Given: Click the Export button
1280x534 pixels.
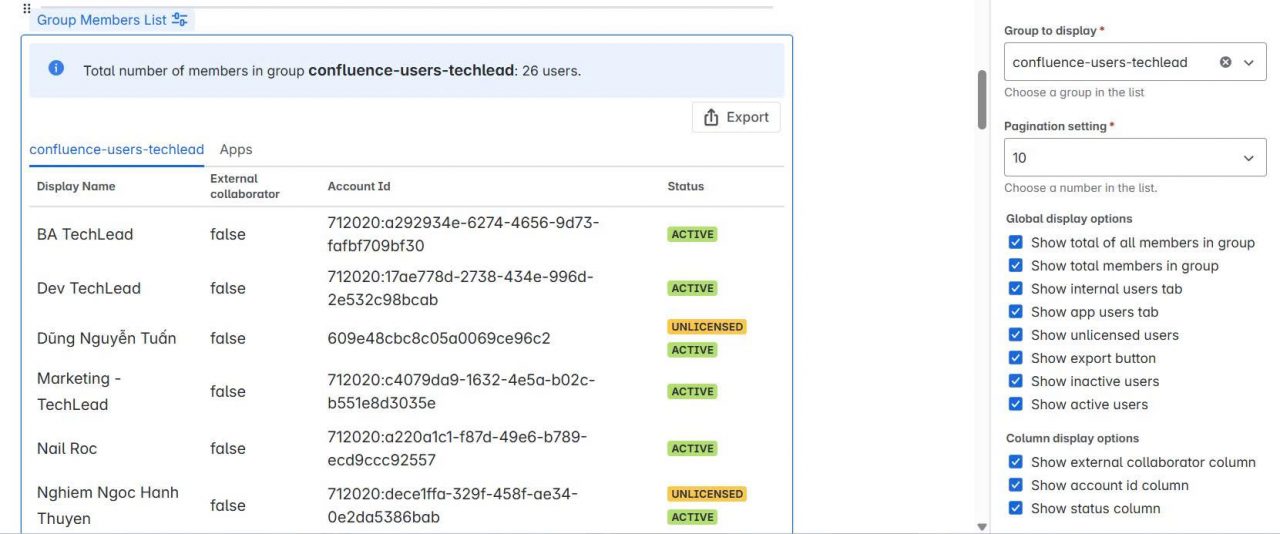Looking at the screenshot, I should click(736, 117).
